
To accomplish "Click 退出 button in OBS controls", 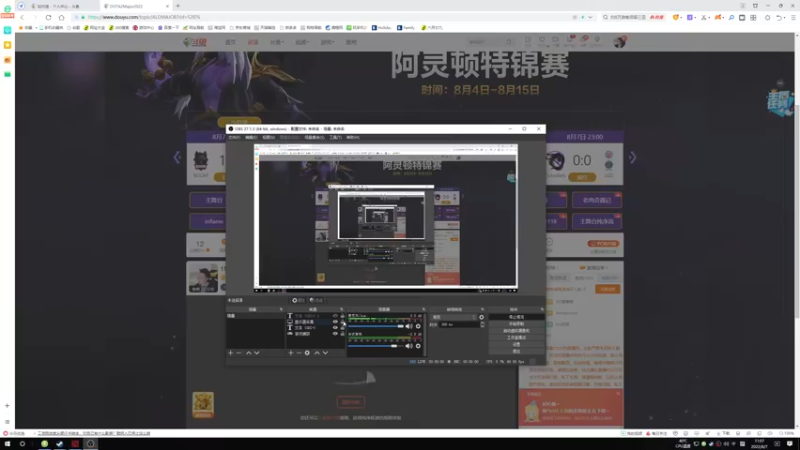I will tap(516, 351).
